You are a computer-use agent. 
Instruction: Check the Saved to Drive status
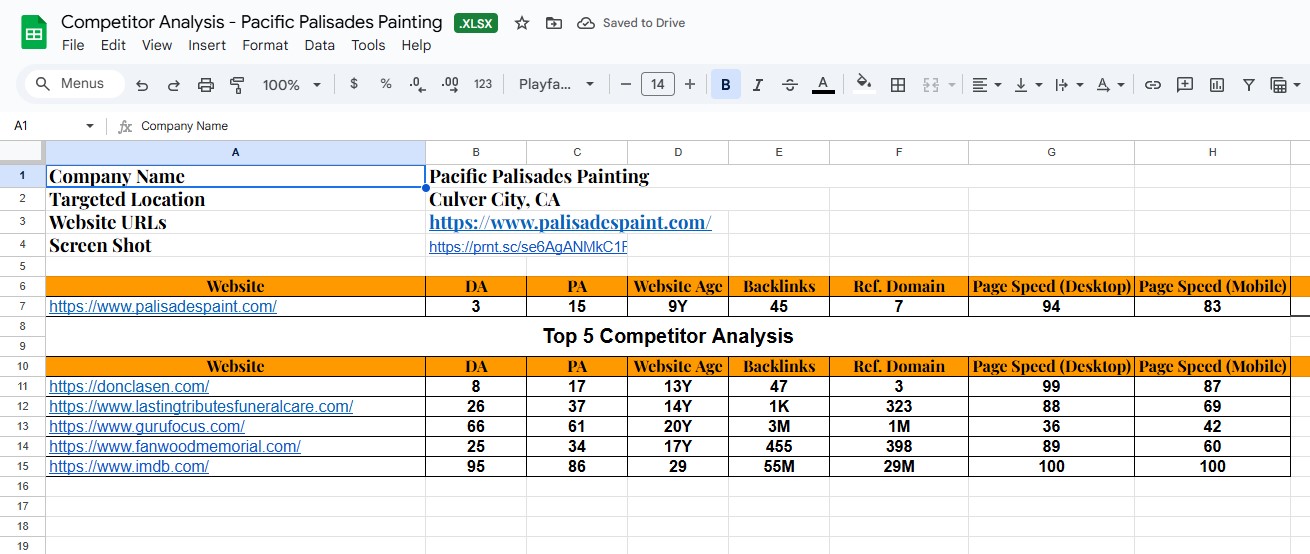pyautogui.click(x=632, y=23)
